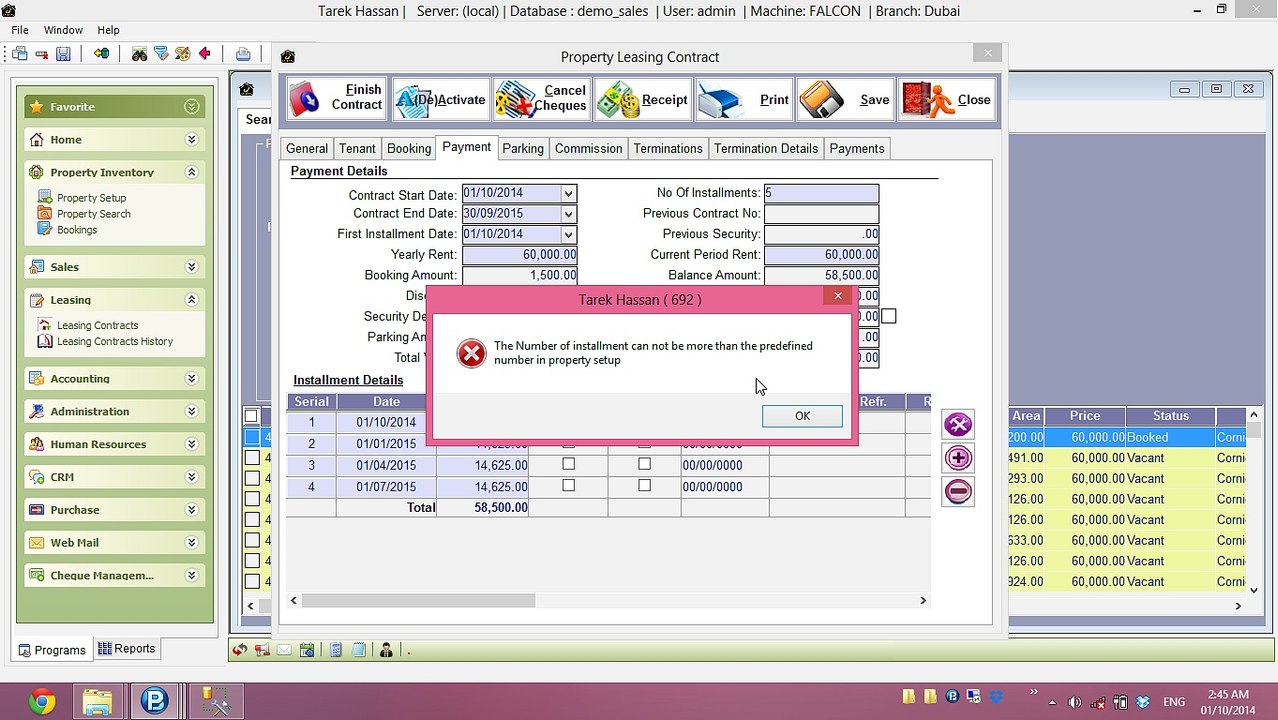Open Property Search in the sidebar
Viewport: 1278px width, 720px height.
pos(93,214)
